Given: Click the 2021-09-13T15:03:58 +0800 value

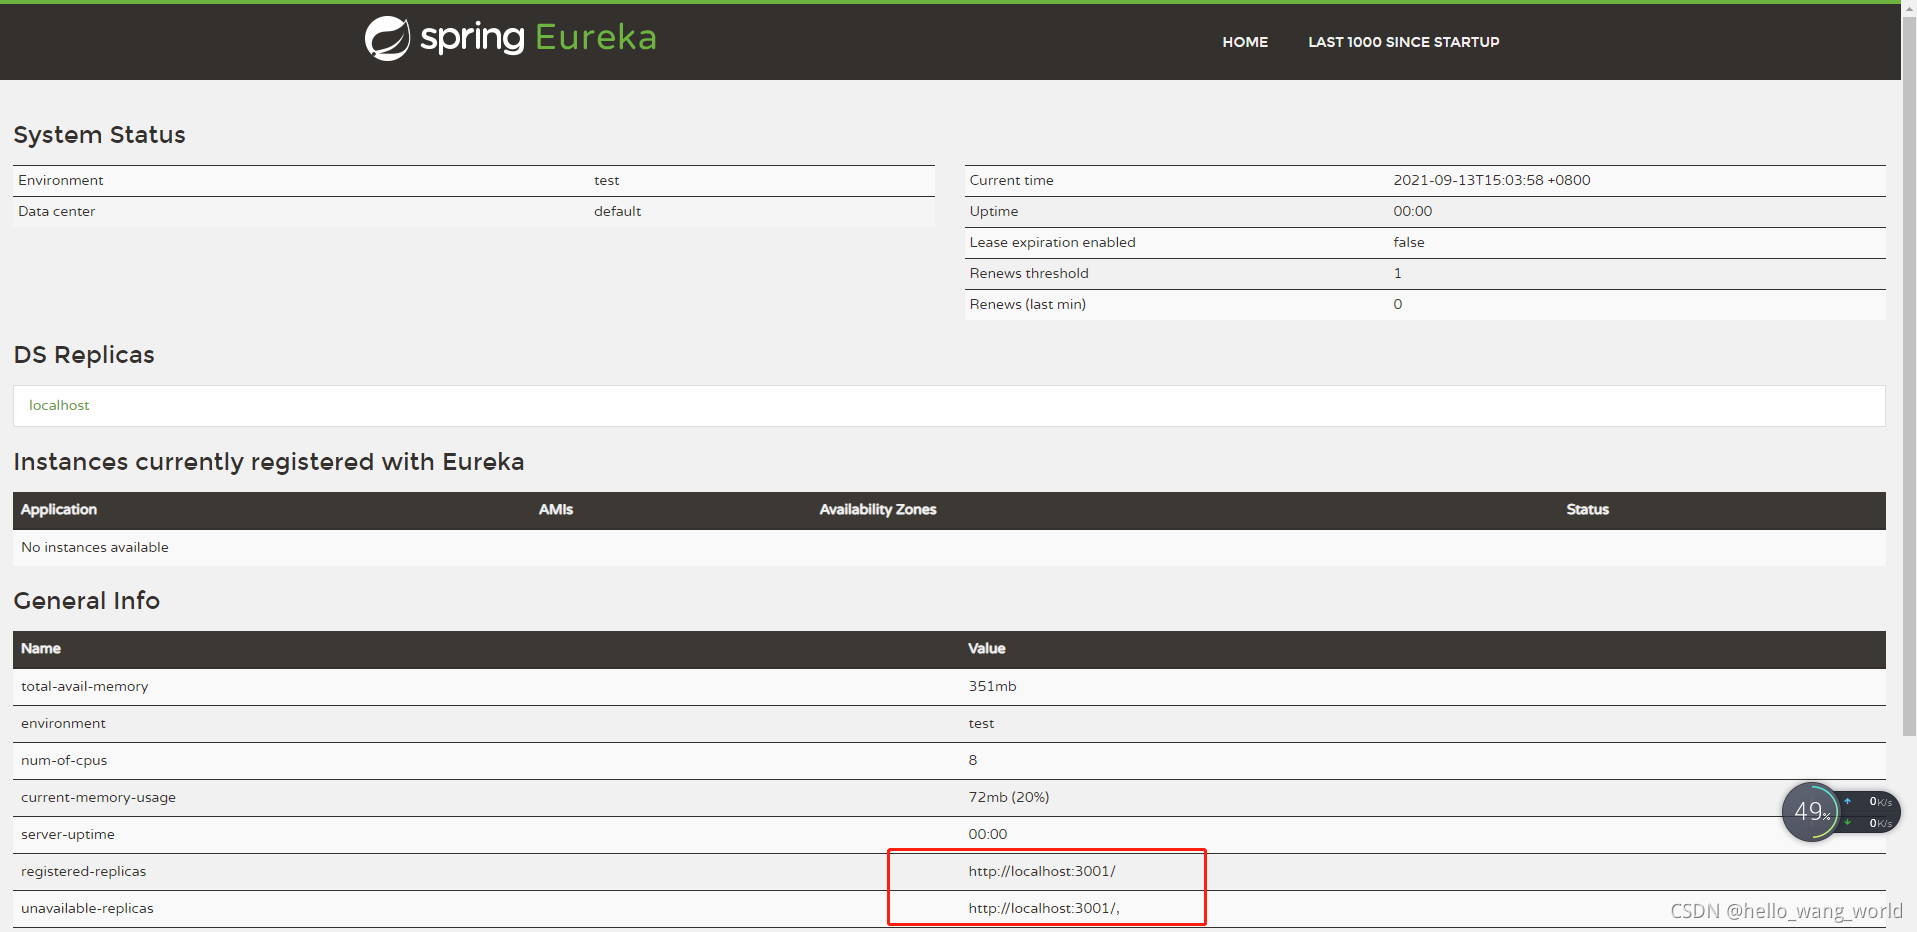Looking at the screenshot, I should [x=1492, y=180].
